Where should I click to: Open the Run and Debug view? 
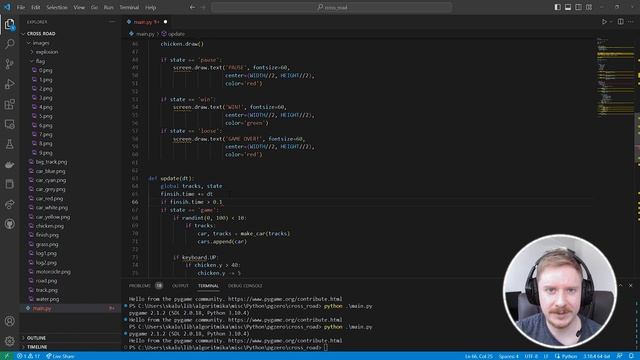click(9, 84)
